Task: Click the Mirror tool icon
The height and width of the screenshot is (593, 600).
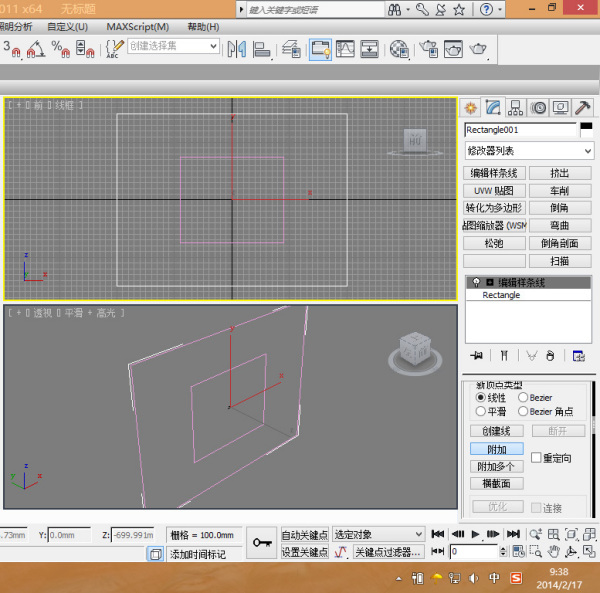Action: point(236,49)
